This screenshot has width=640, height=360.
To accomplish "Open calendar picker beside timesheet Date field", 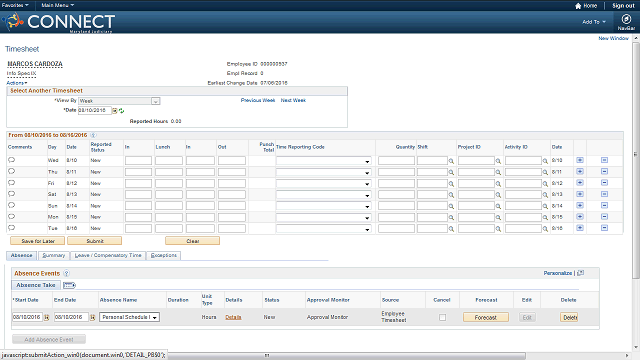I will tap(115, 111).
